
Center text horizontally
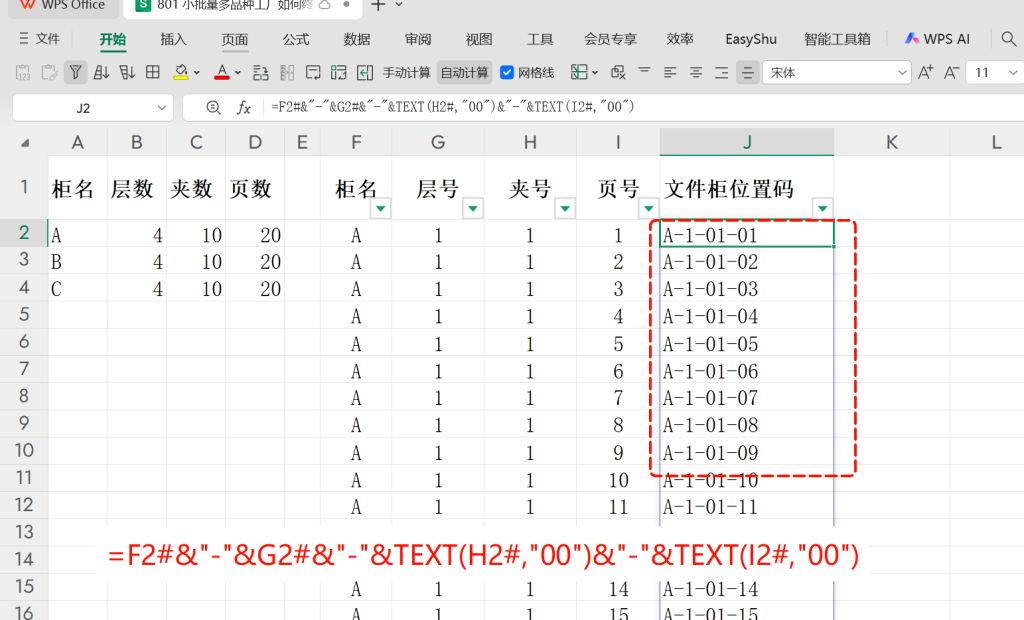[696, 73]
